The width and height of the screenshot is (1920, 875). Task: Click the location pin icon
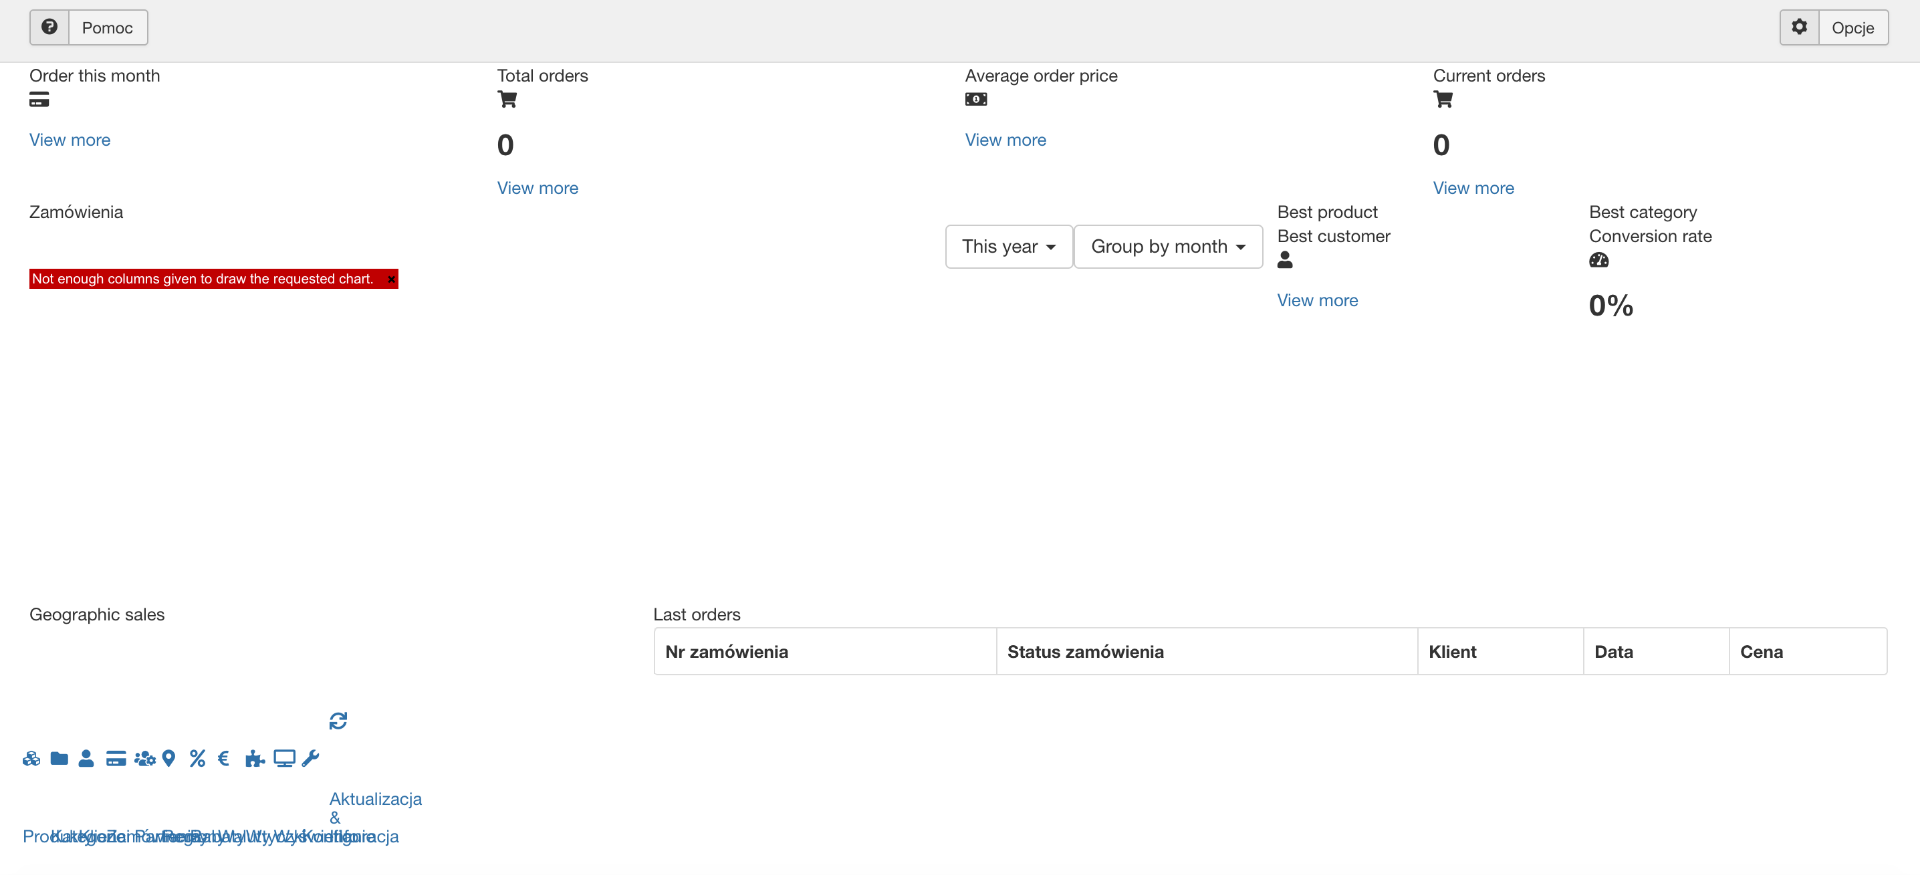pos(169,759)
